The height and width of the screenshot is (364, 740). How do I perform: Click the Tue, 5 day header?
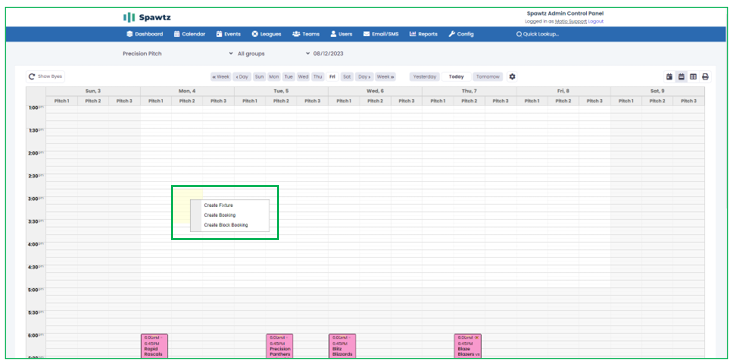[281, 91]
